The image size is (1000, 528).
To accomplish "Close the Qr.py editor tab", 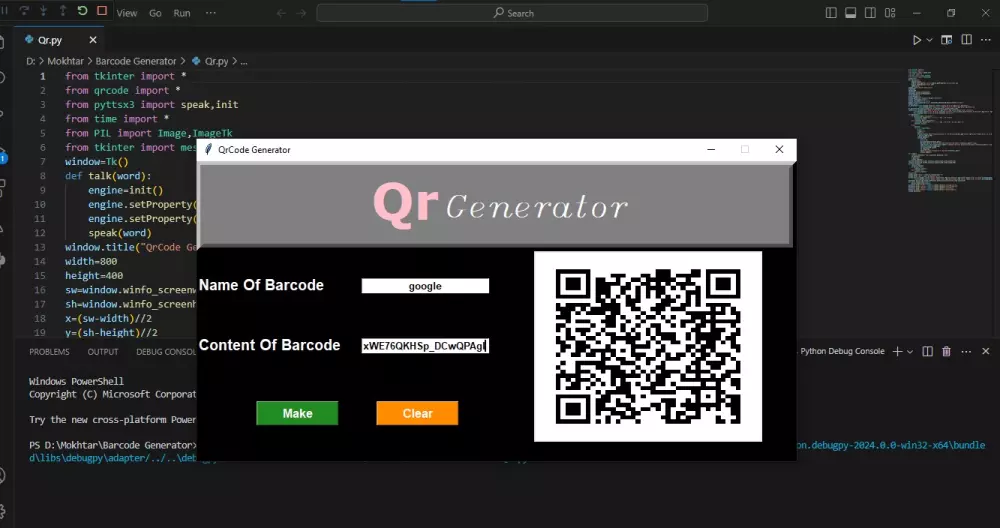I will point(92,40).
